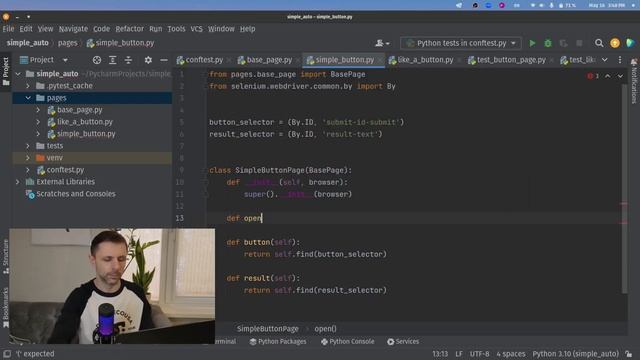Open Python 3.10 interpreter selector
This screenshot has height=360, width=640.
click(576, 354)
